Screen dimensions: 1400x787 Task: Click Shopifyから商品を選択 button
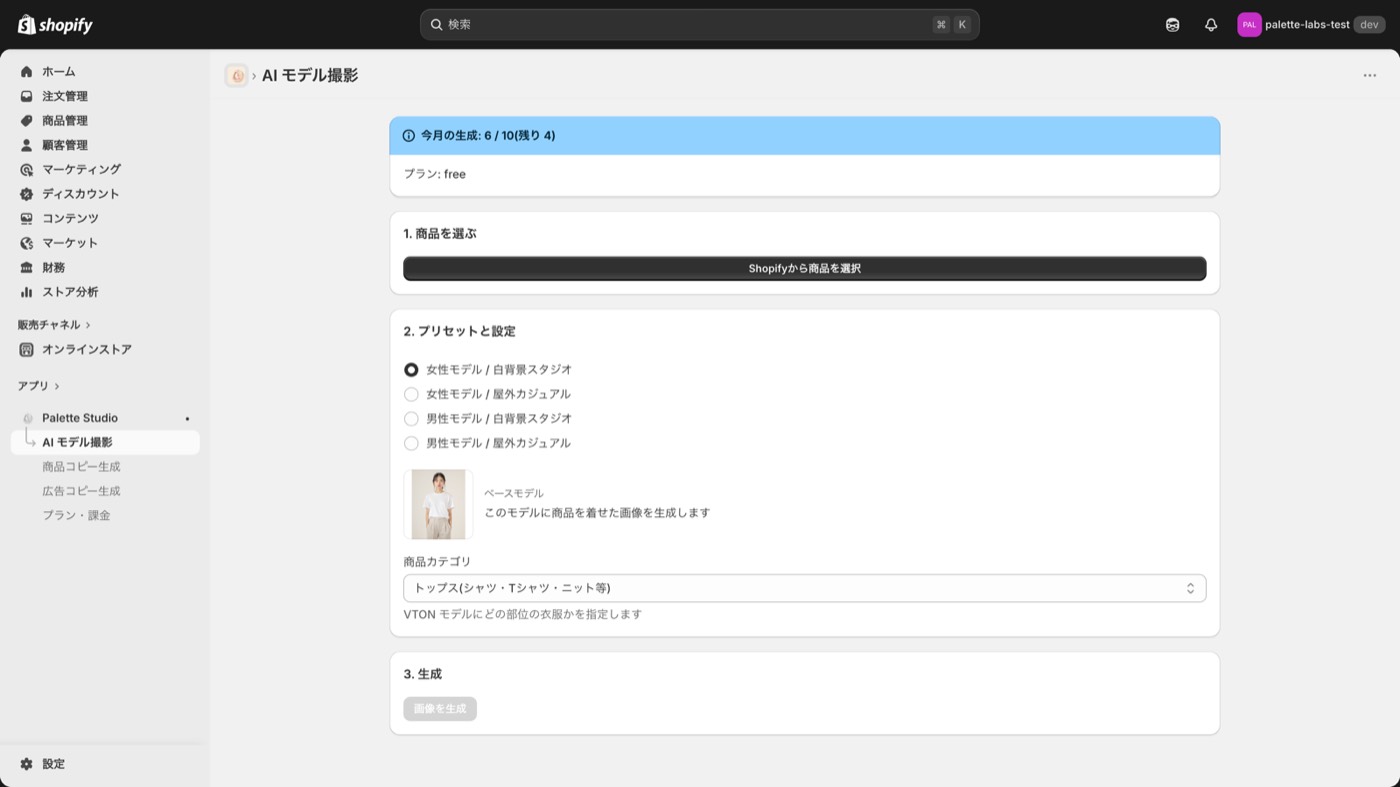click(x=804, y=269)
